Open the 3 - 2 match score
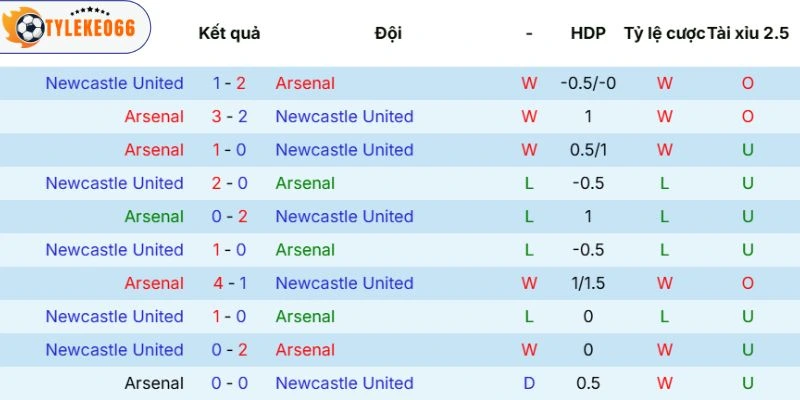Screen dimensions: 800x400 click(230, 116)
